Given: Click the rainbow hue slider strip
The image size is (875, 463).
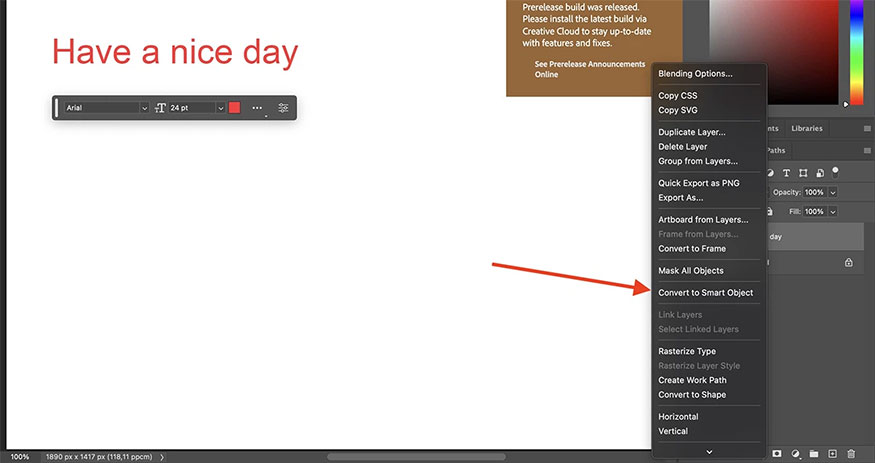Looking at the screenshot, I should pos(857,50).
